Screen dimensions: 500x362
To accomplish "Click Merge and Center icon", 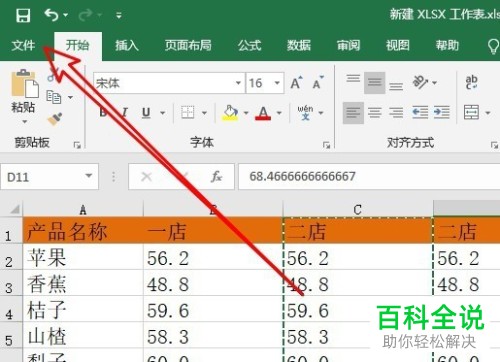I will pyautogui.click(x=472, y=112).
